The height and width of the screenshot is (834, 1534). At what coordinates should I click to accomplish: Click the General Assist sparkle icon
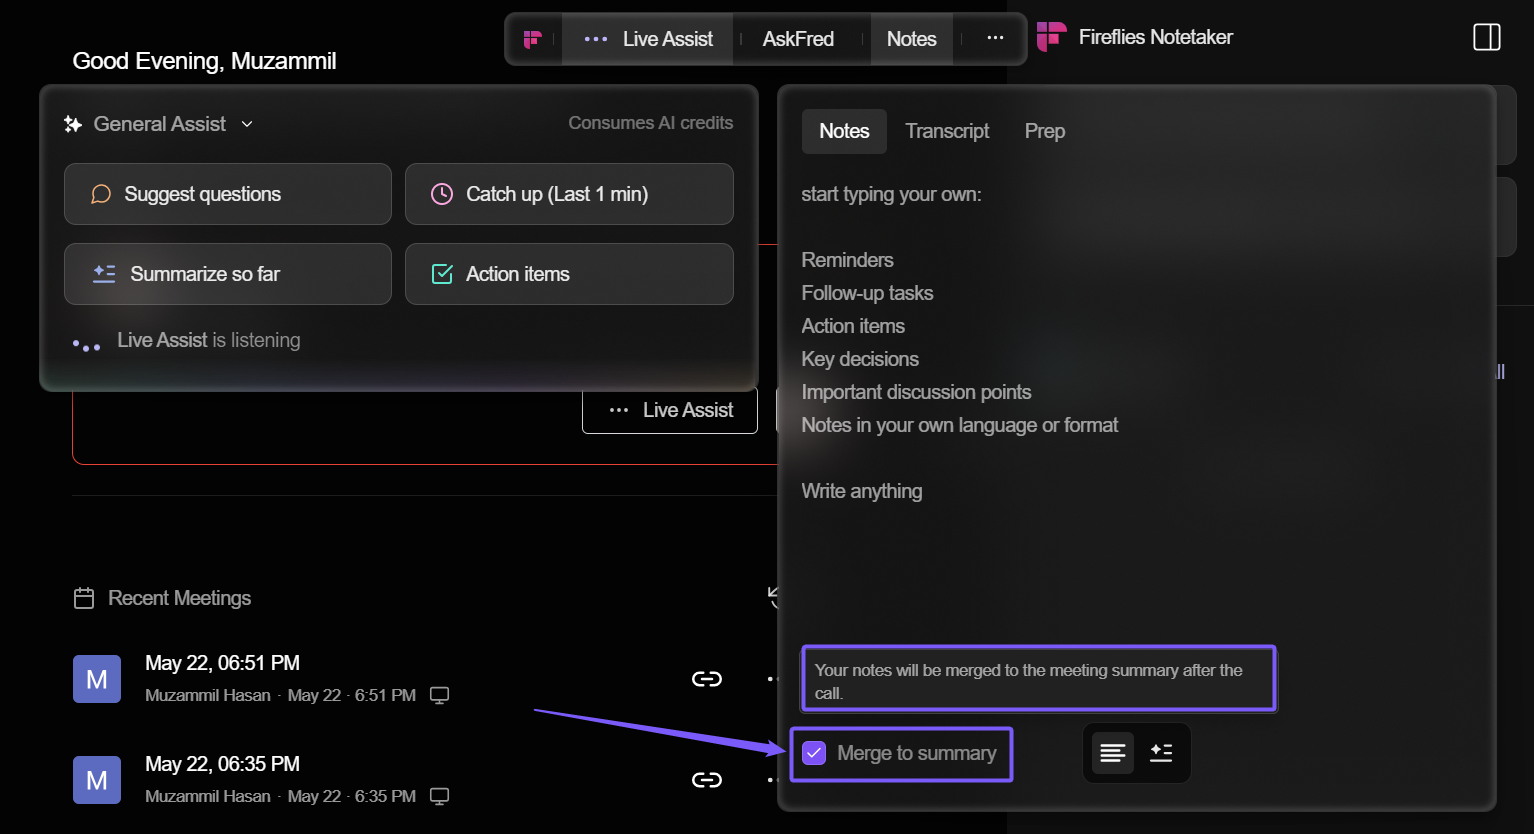73,124
